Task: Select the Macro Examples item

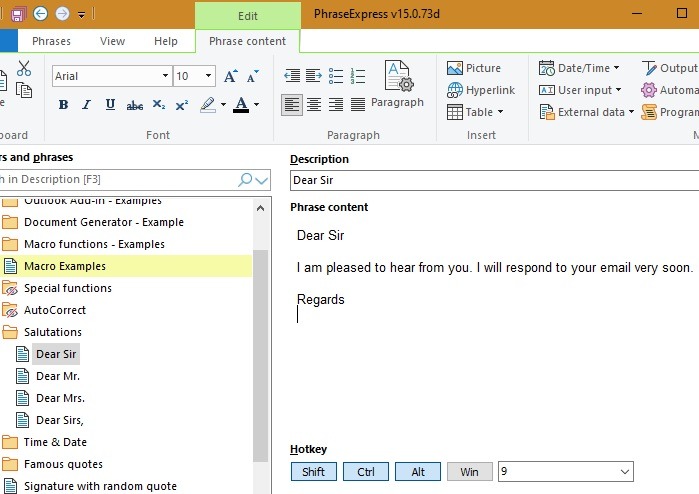Action: coord(65,266)
